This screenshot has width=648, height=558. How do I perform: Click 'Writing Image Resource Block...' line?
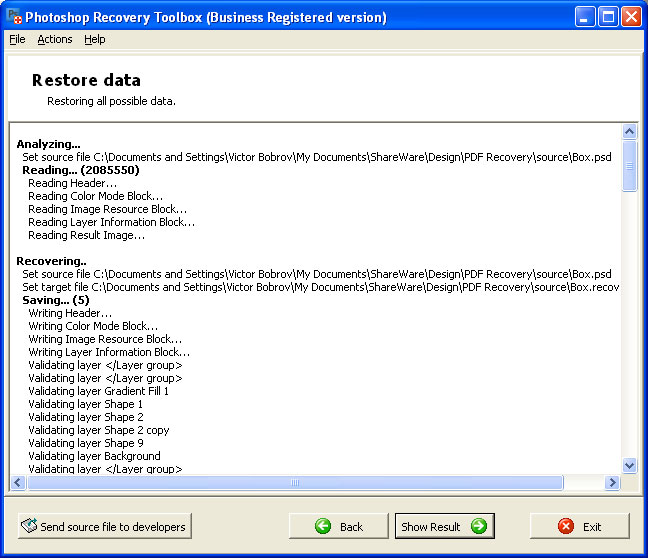point(105,339)
